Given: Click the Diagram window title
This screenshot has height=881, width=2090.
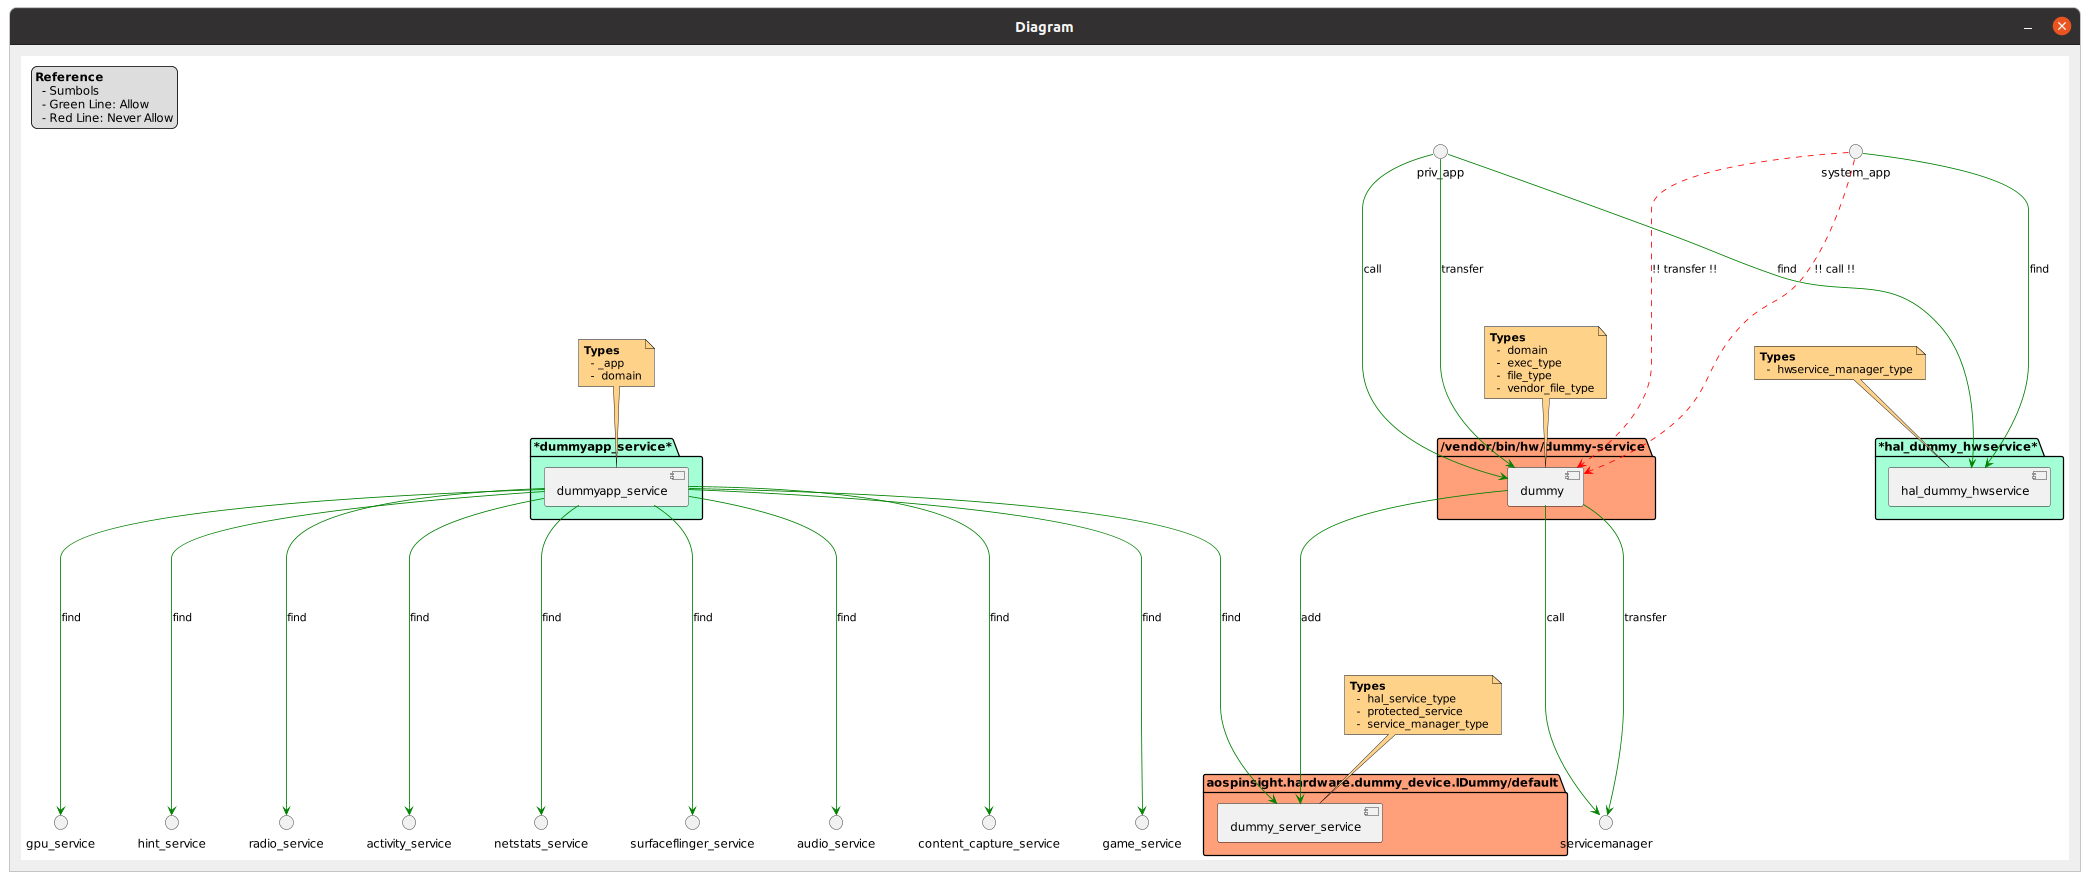Looking at the screenshot, I should [1044, 27].
